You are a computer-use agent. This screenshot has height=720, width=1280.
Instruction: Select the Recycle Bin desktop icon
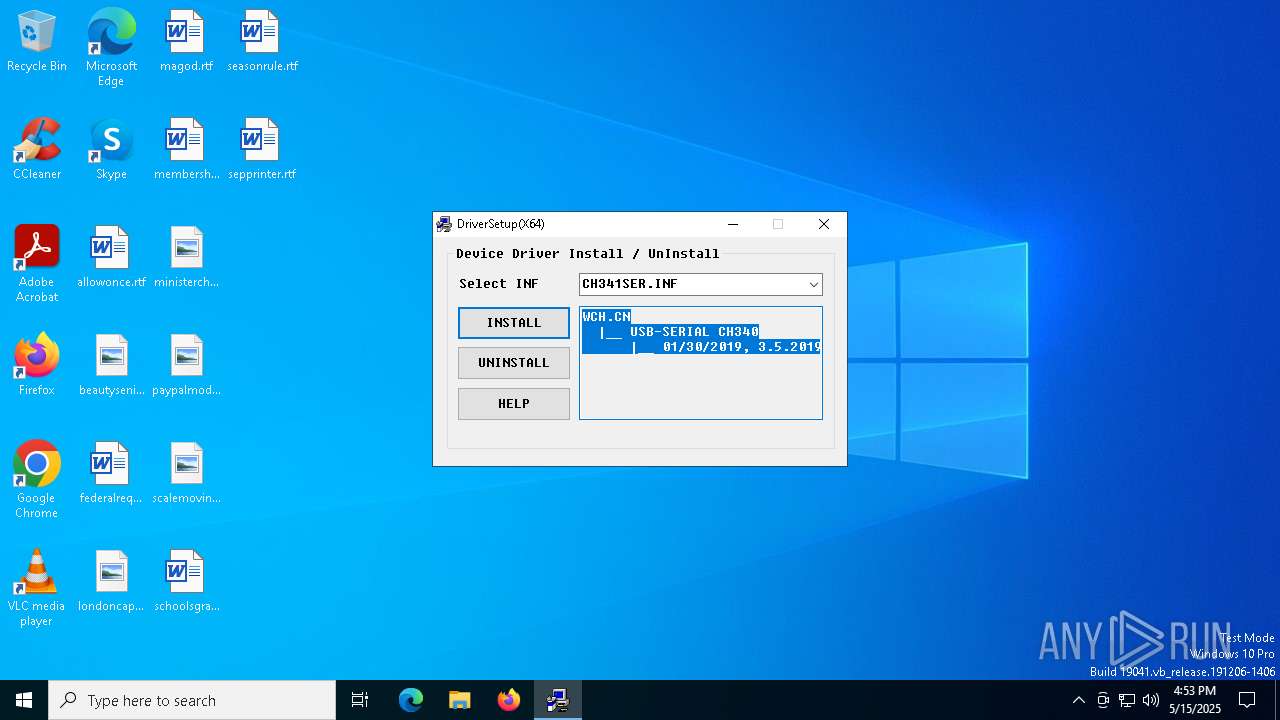(37, 42)
